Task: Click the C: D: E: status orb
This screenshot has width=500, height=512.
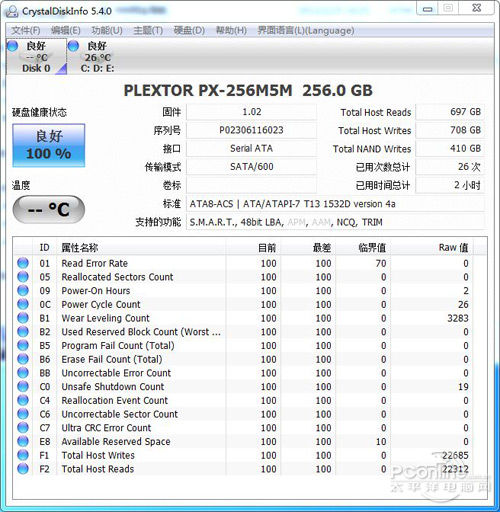Action: (73, 46)
